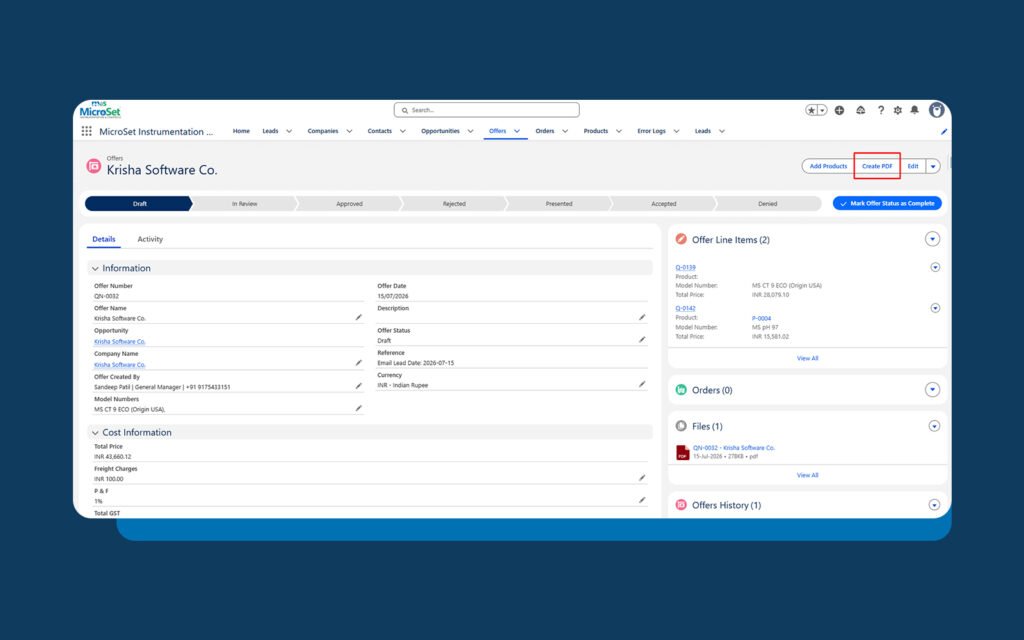This screenshot has width=1024, height=640.
Task: Select the In Review path stage
Action: click(x=244, y=204)
